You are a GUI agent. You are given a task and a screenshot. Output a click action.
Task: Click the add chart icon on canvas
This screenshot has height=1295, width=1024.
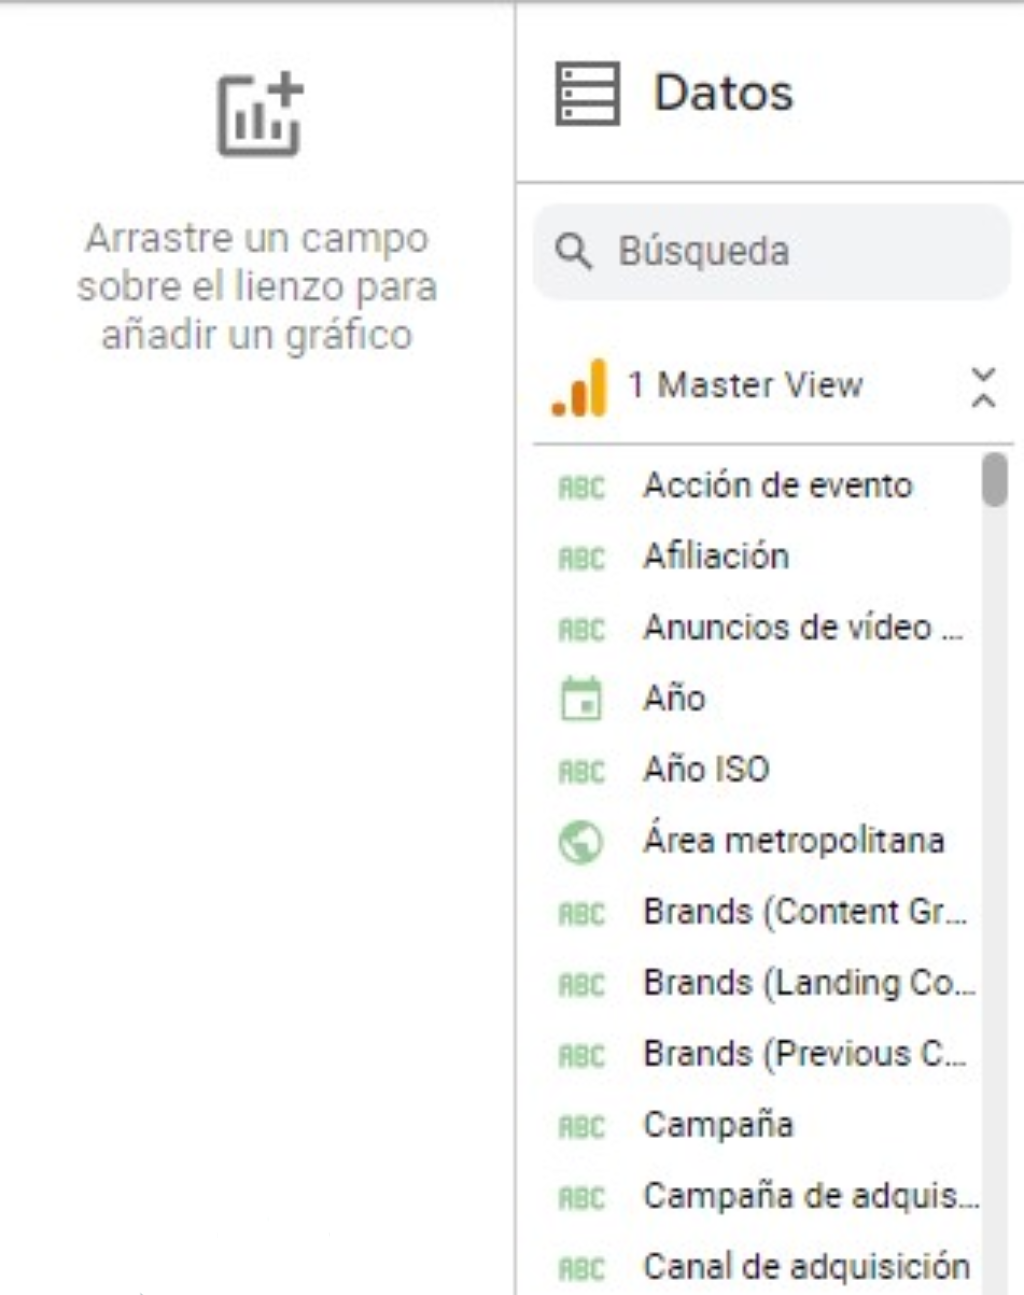pyautogui.click(x=259, y=114)
